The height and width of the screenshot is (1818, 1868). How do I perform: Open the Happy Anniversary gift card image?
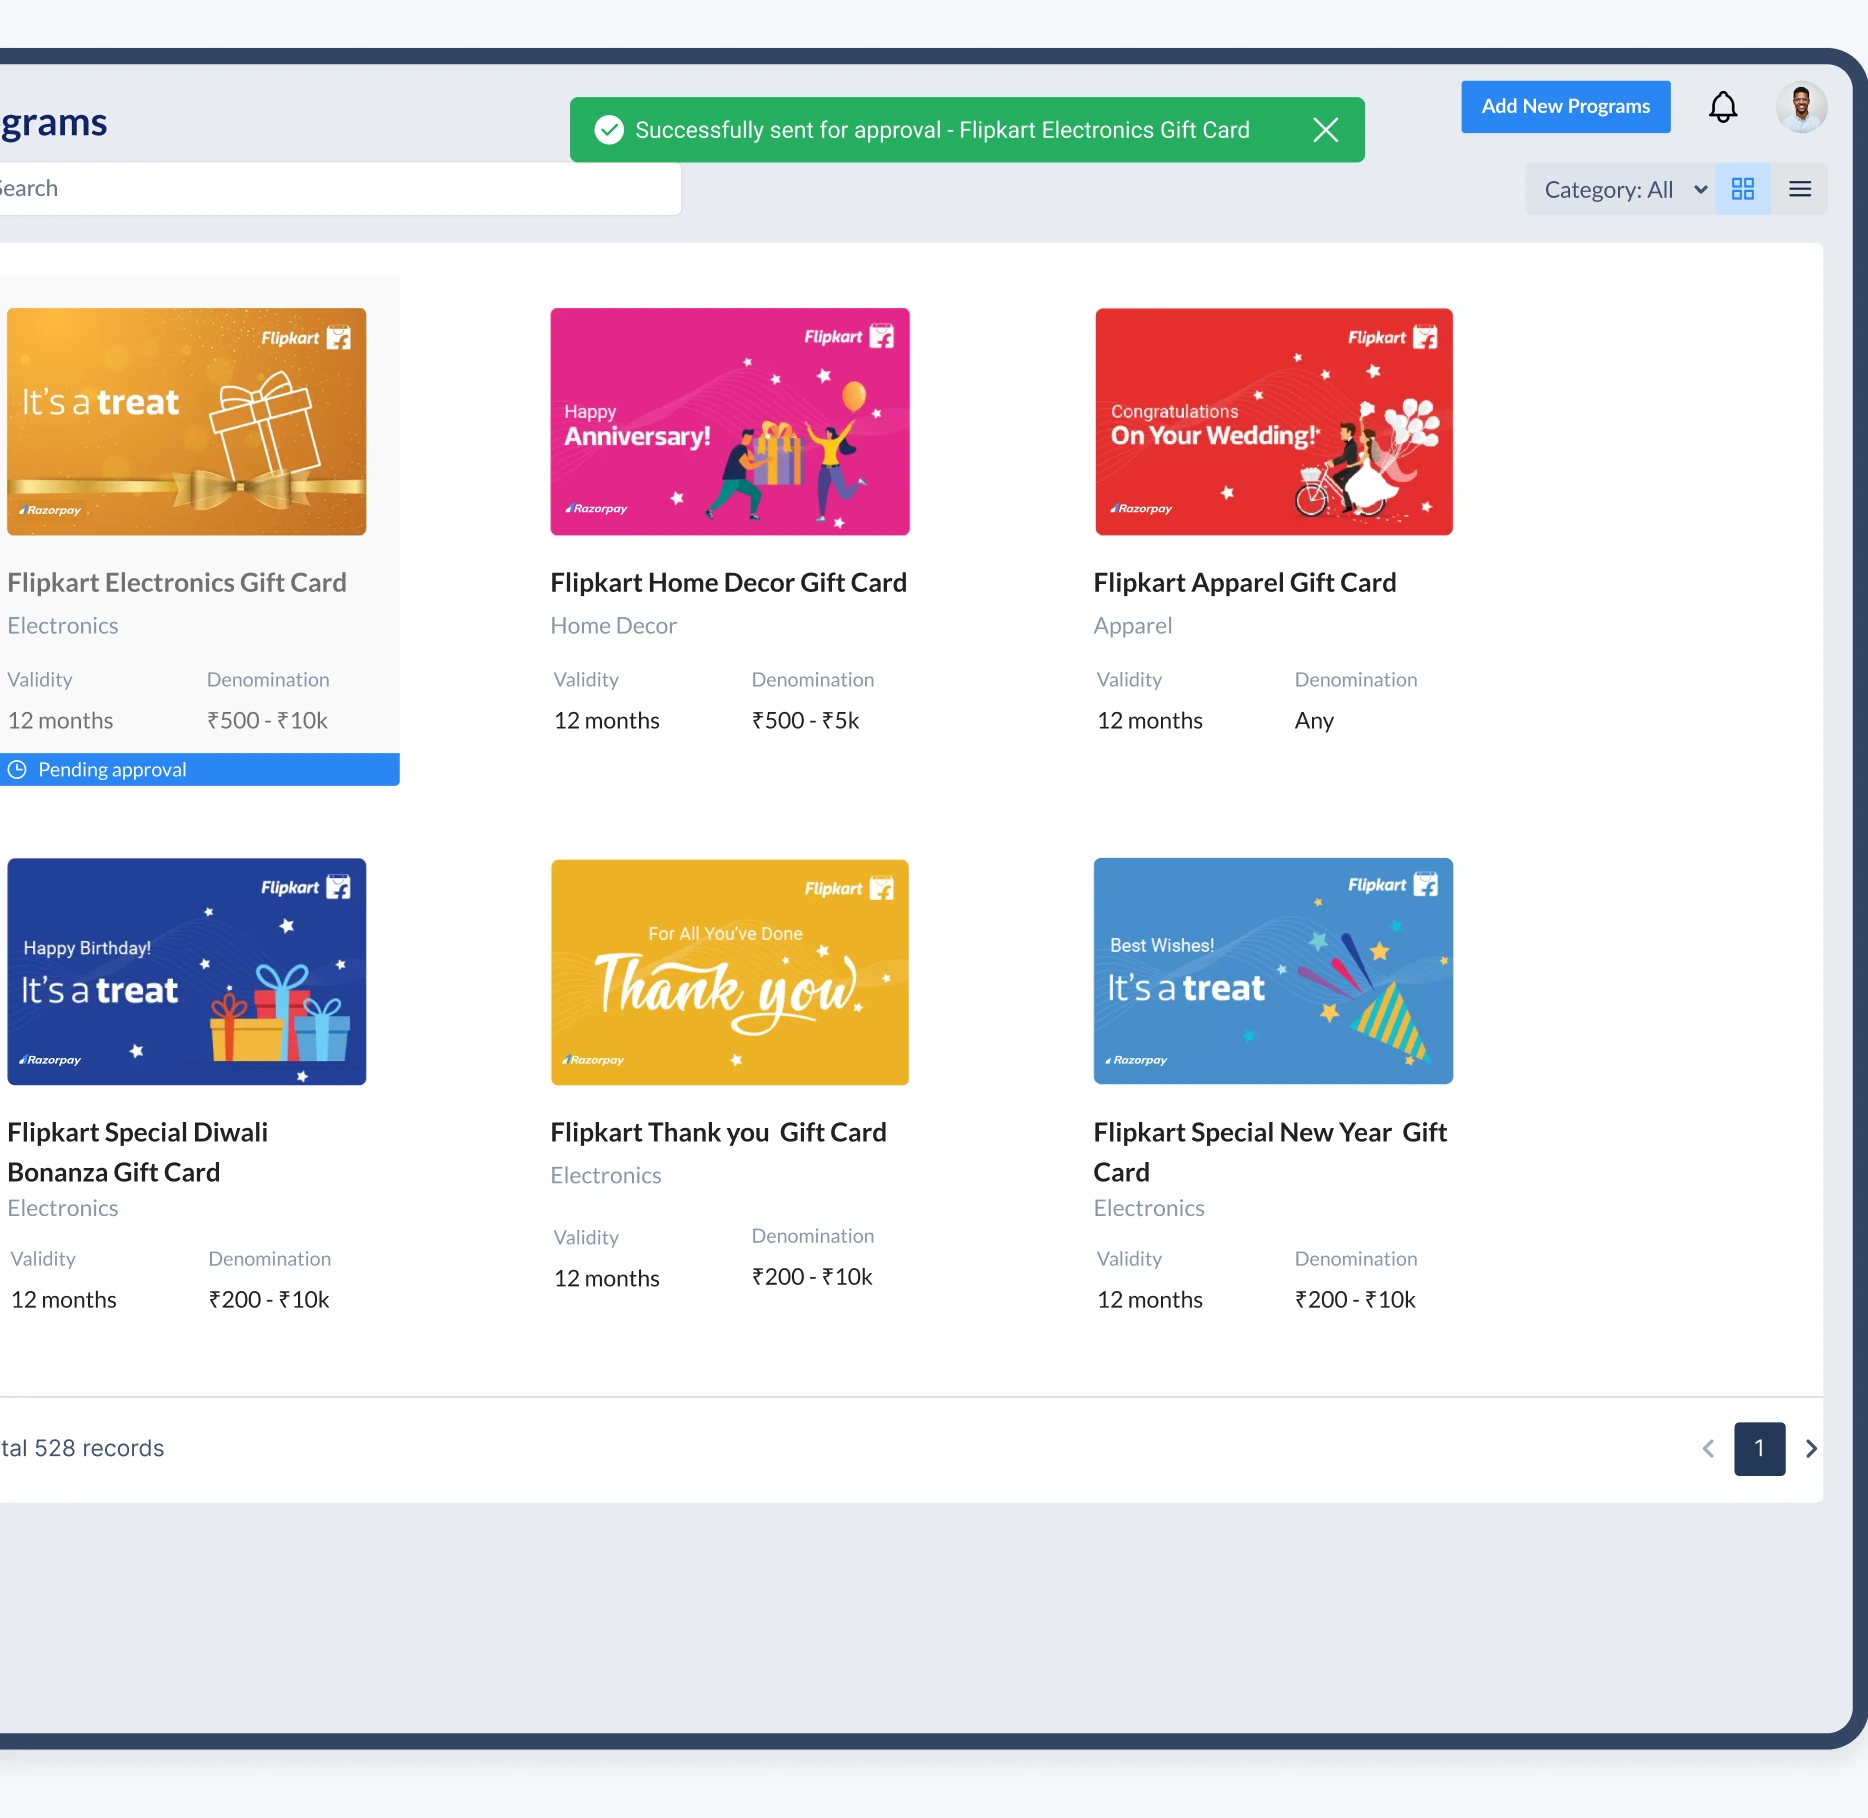click(x=730, y=421)
